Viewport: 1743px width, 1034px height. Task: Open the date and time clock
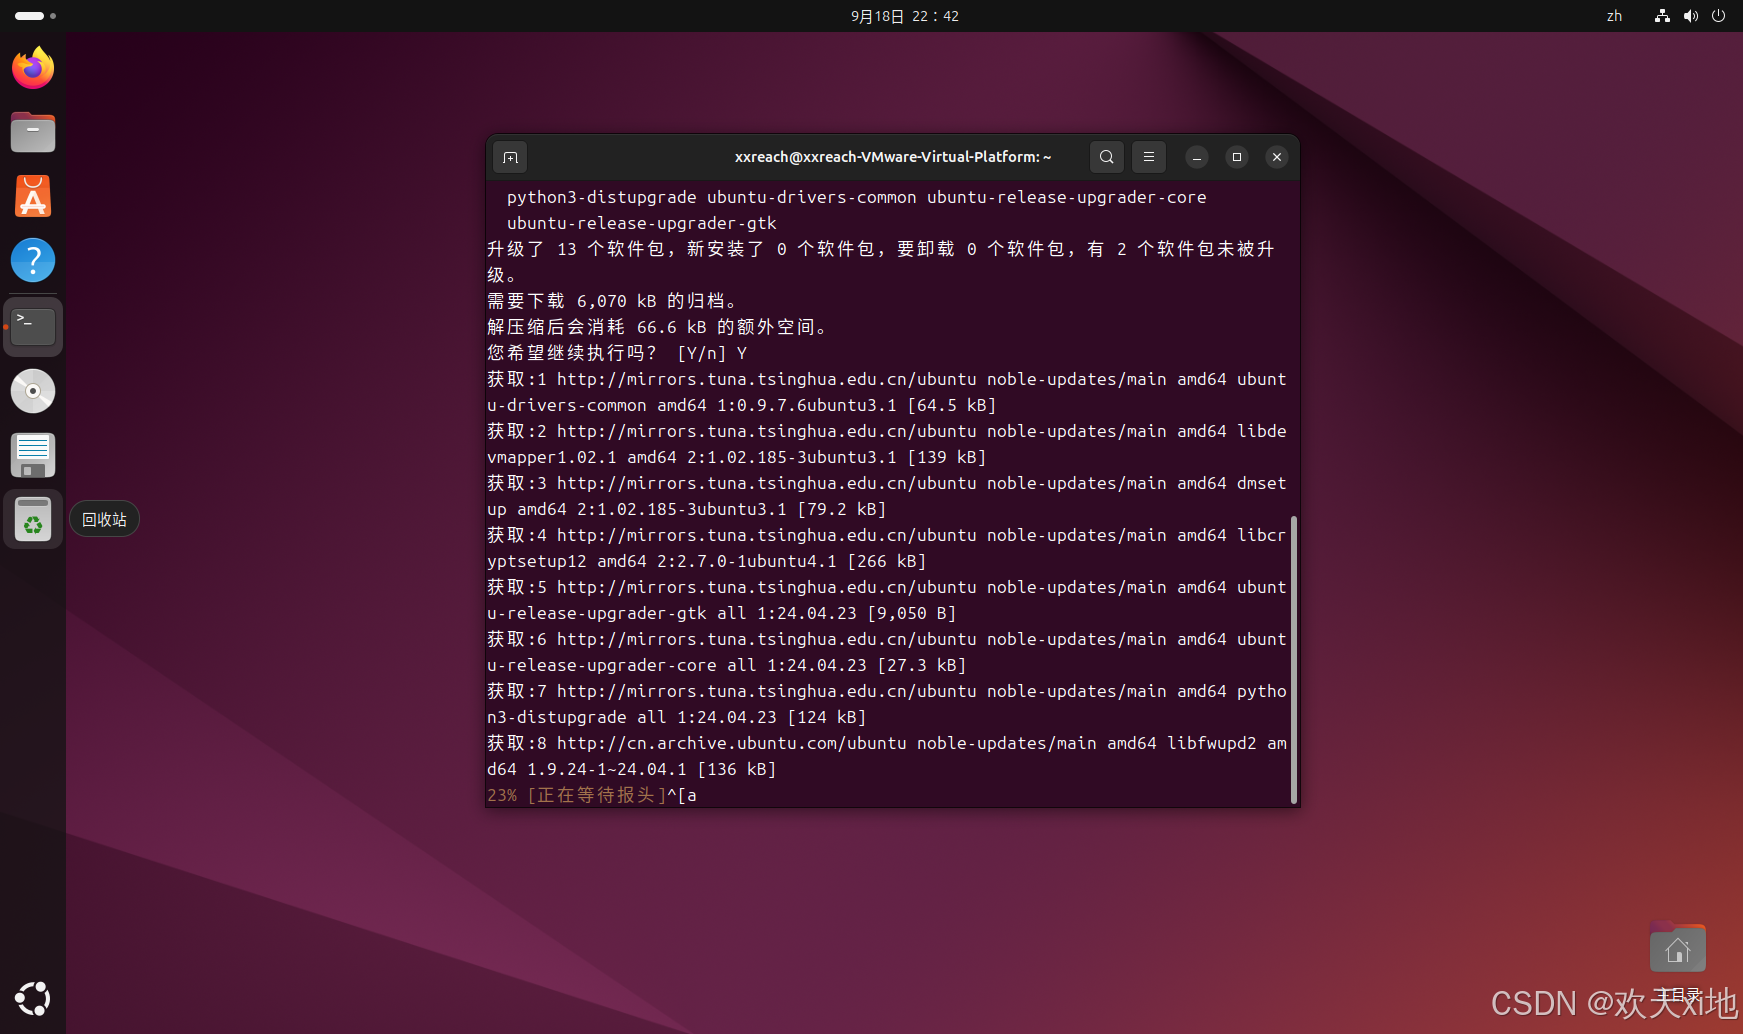905,16
